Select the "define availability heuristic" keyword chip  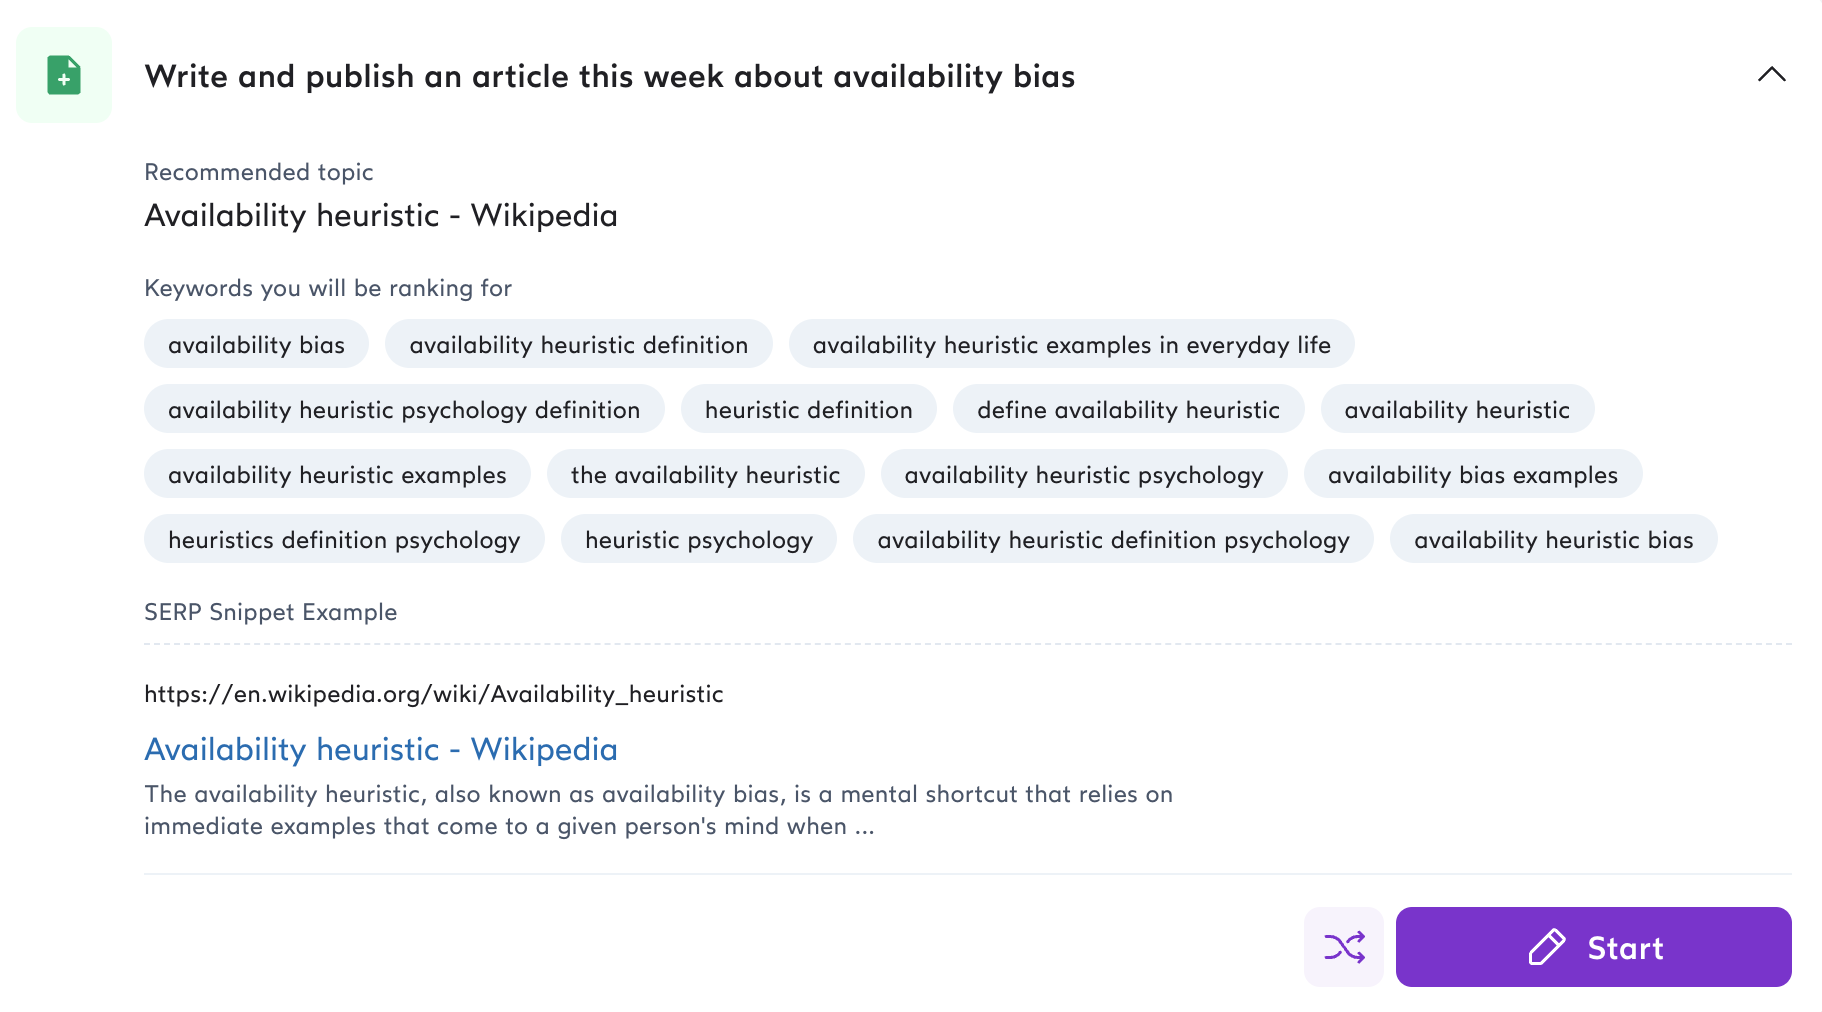click(1128, 409)
